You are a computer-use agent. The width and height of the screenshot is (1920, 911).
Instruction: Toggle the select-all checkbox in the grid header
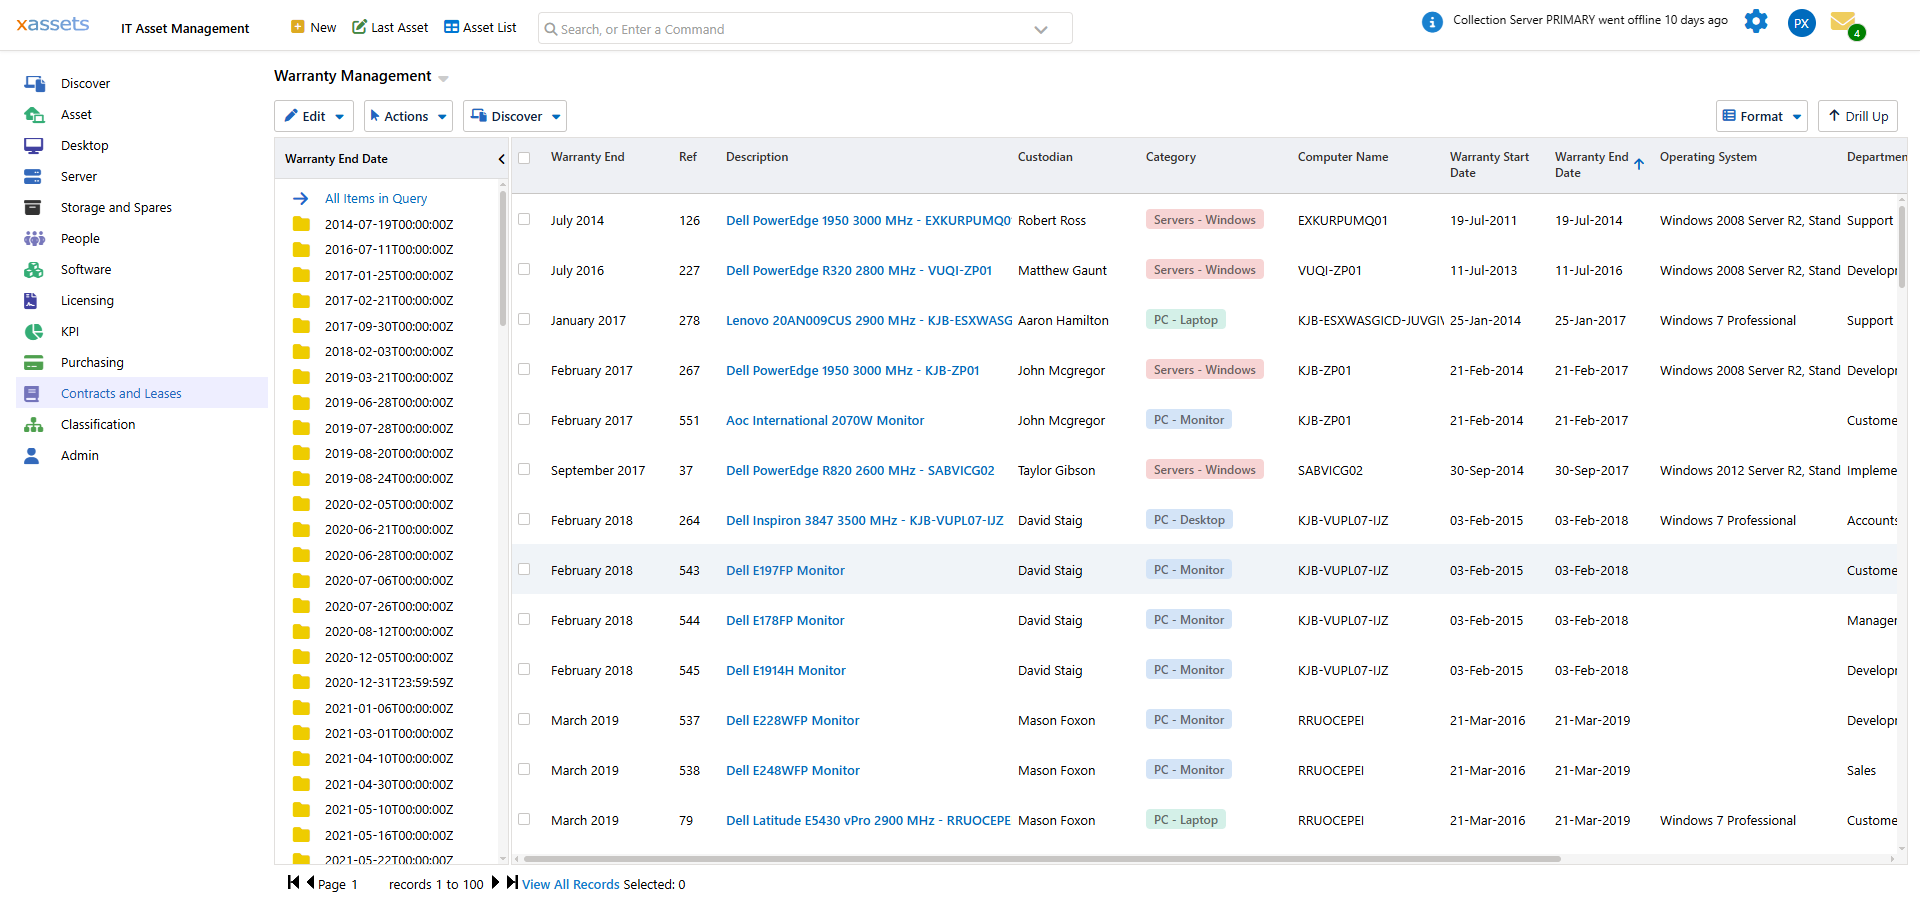click(x=524, y=158)
